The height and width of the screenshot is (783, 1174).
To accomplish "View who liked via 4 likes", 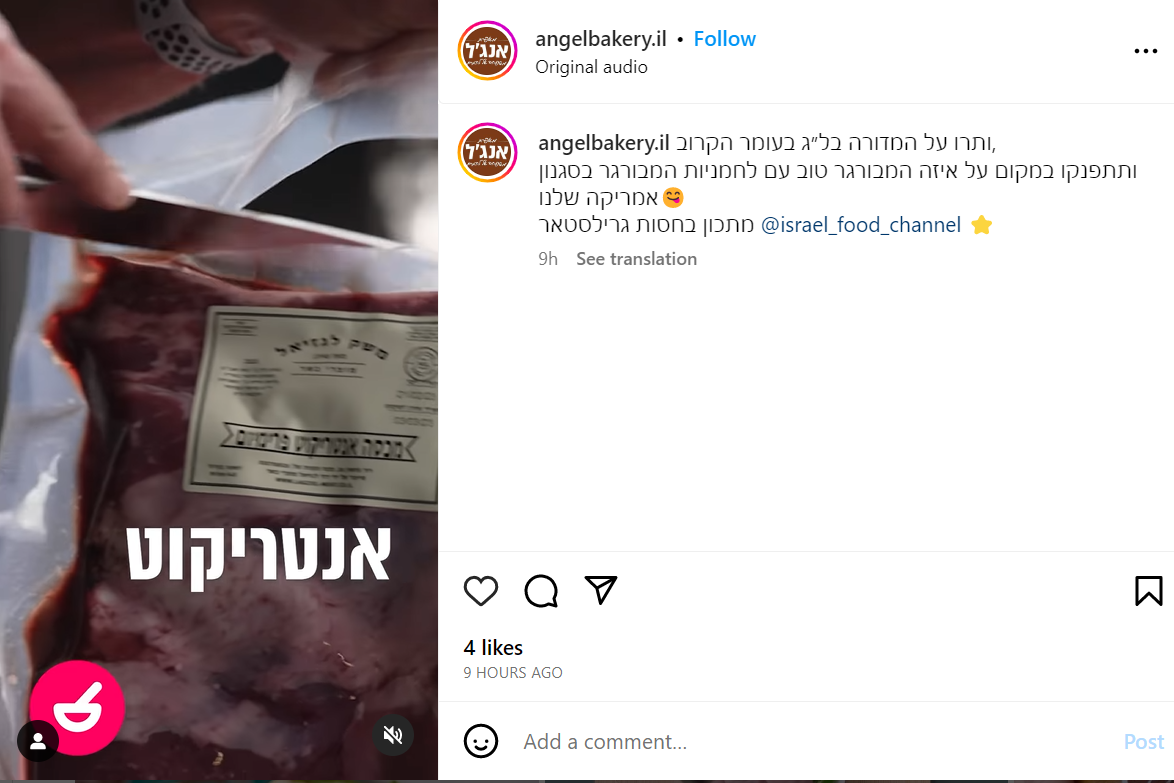I will [x=493, y=648].
